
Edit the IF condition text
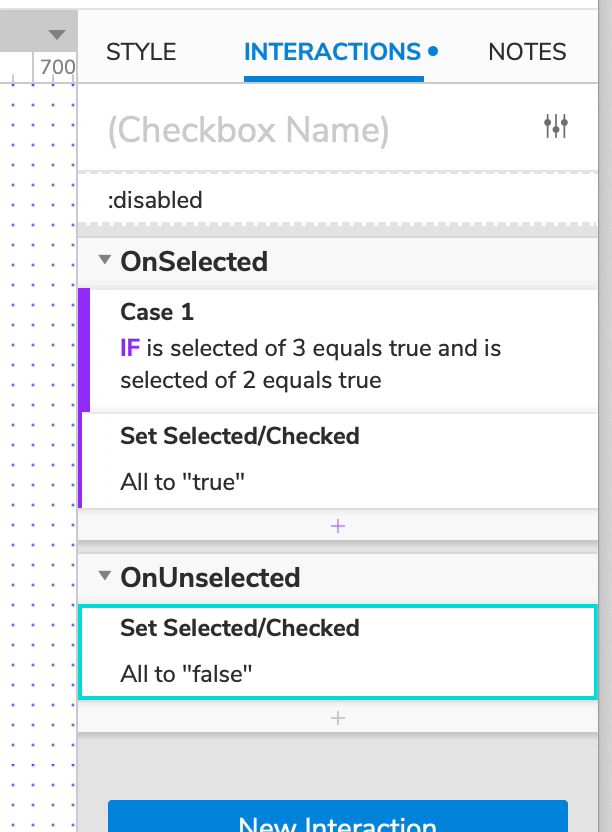point(310,364)
